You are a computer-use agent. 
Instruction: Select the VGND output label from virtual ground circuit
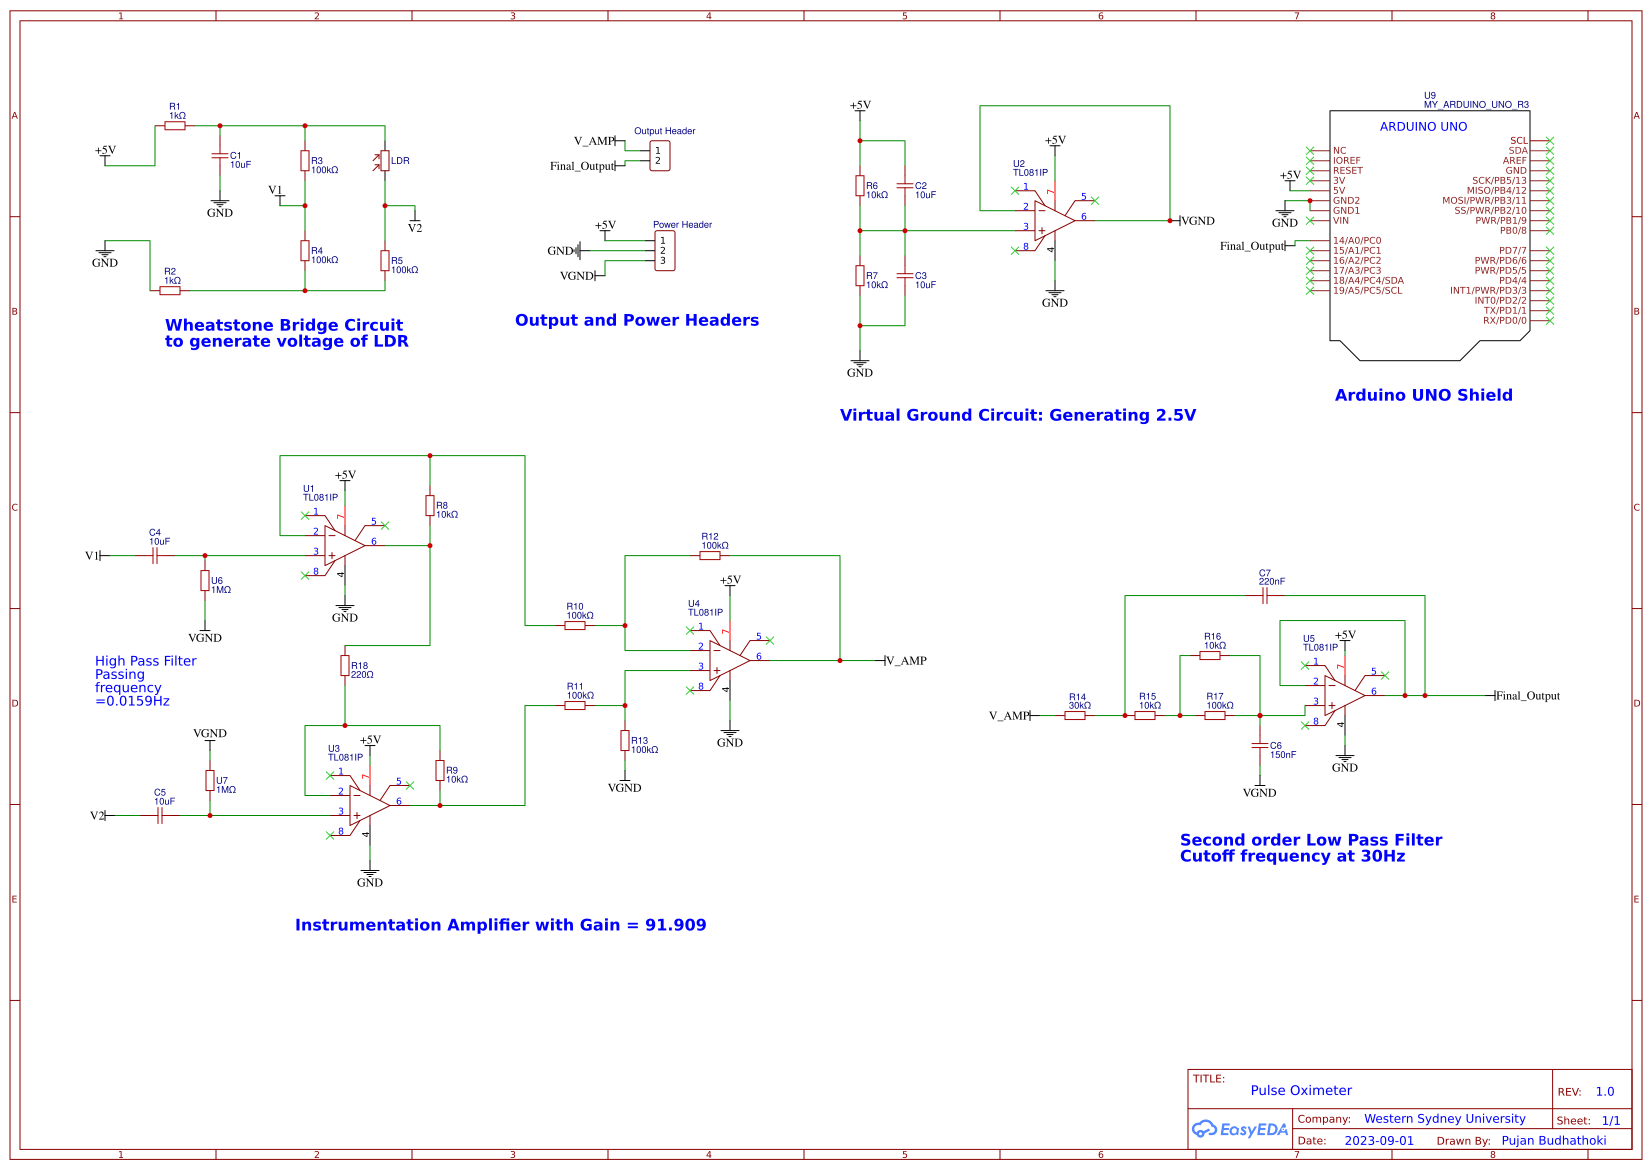click(x=1199, y=220)
